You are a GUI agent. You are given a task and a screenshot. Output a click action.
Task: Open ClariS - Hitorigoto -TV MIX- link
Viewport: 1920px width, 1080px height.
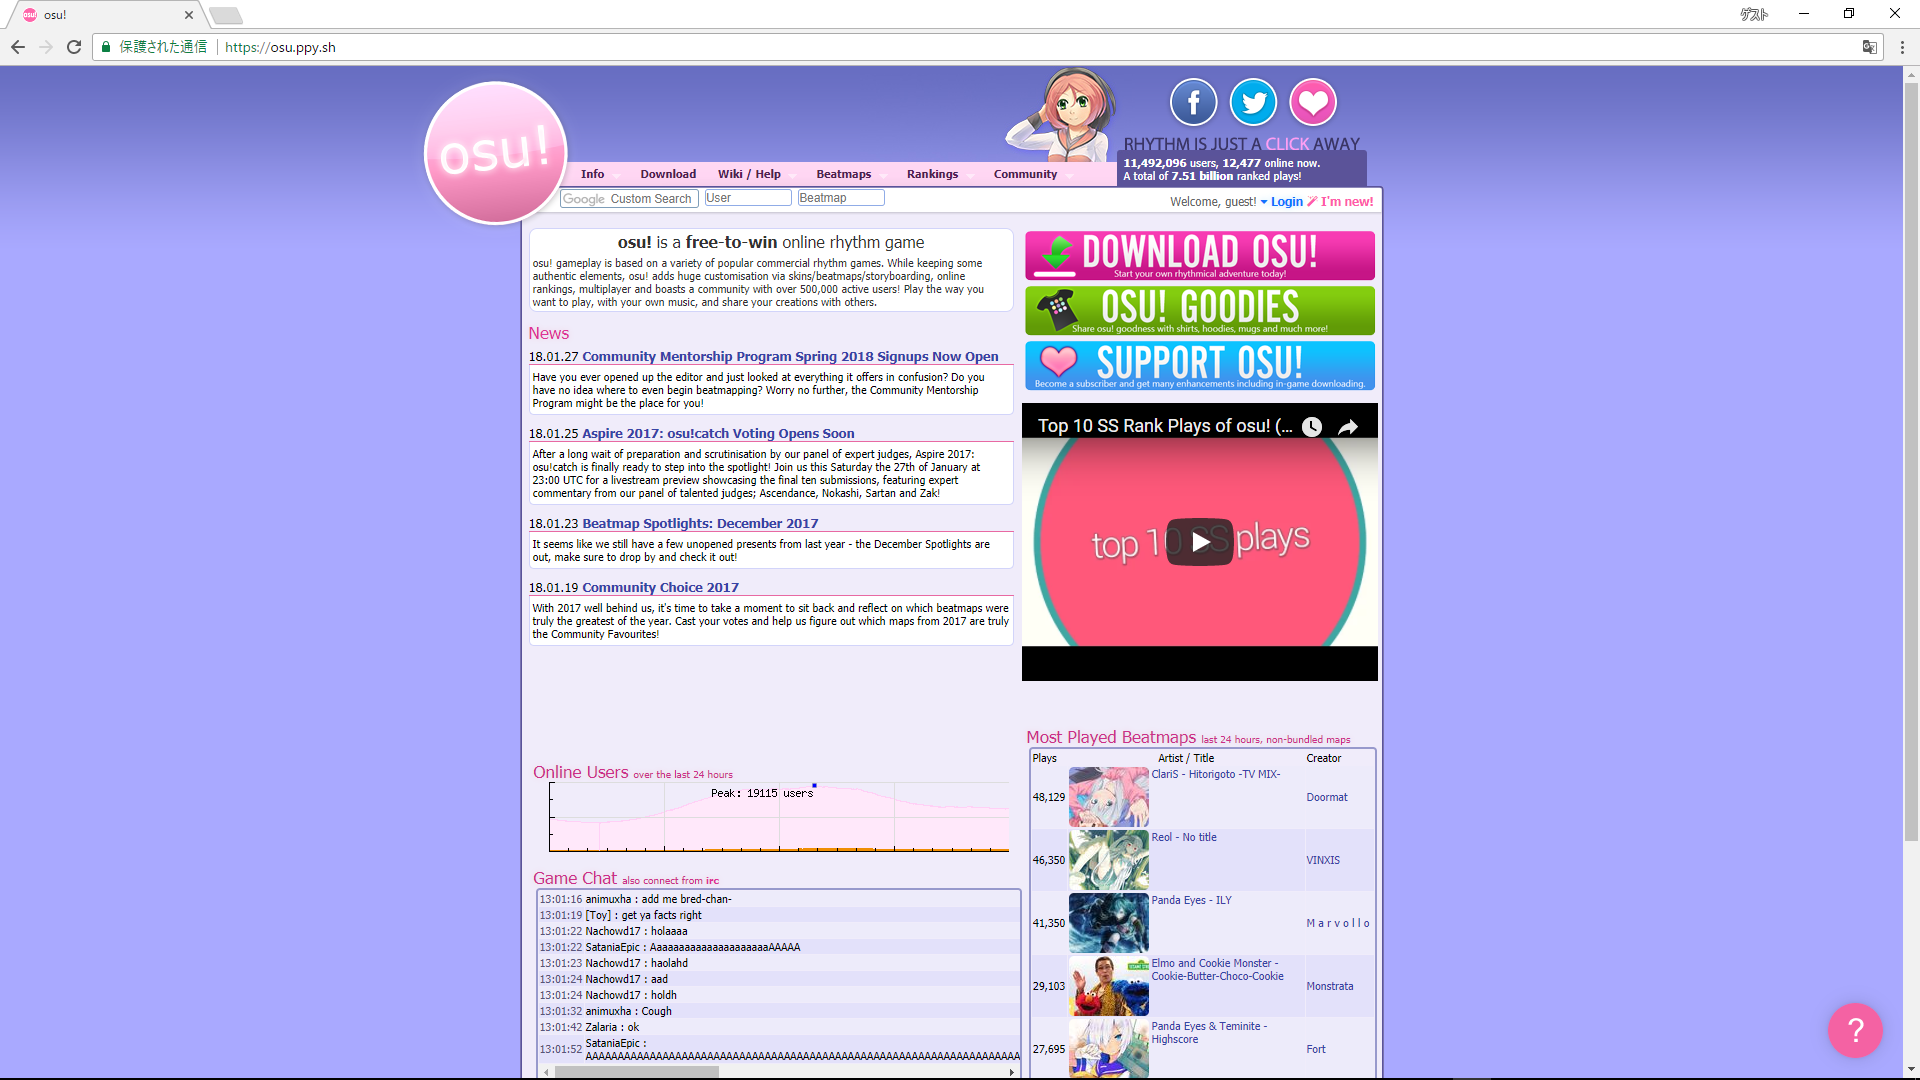coord(1215,775)
